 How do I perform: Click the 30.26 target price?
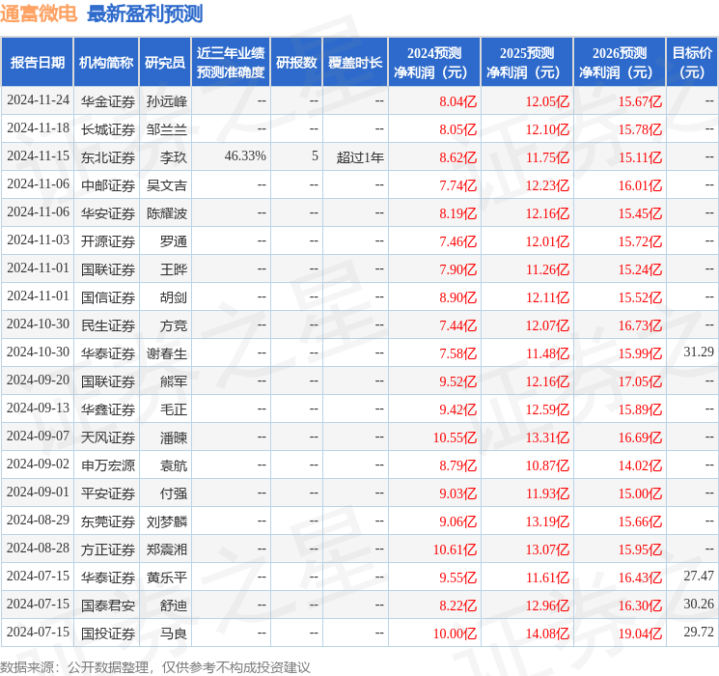[698, 604]
